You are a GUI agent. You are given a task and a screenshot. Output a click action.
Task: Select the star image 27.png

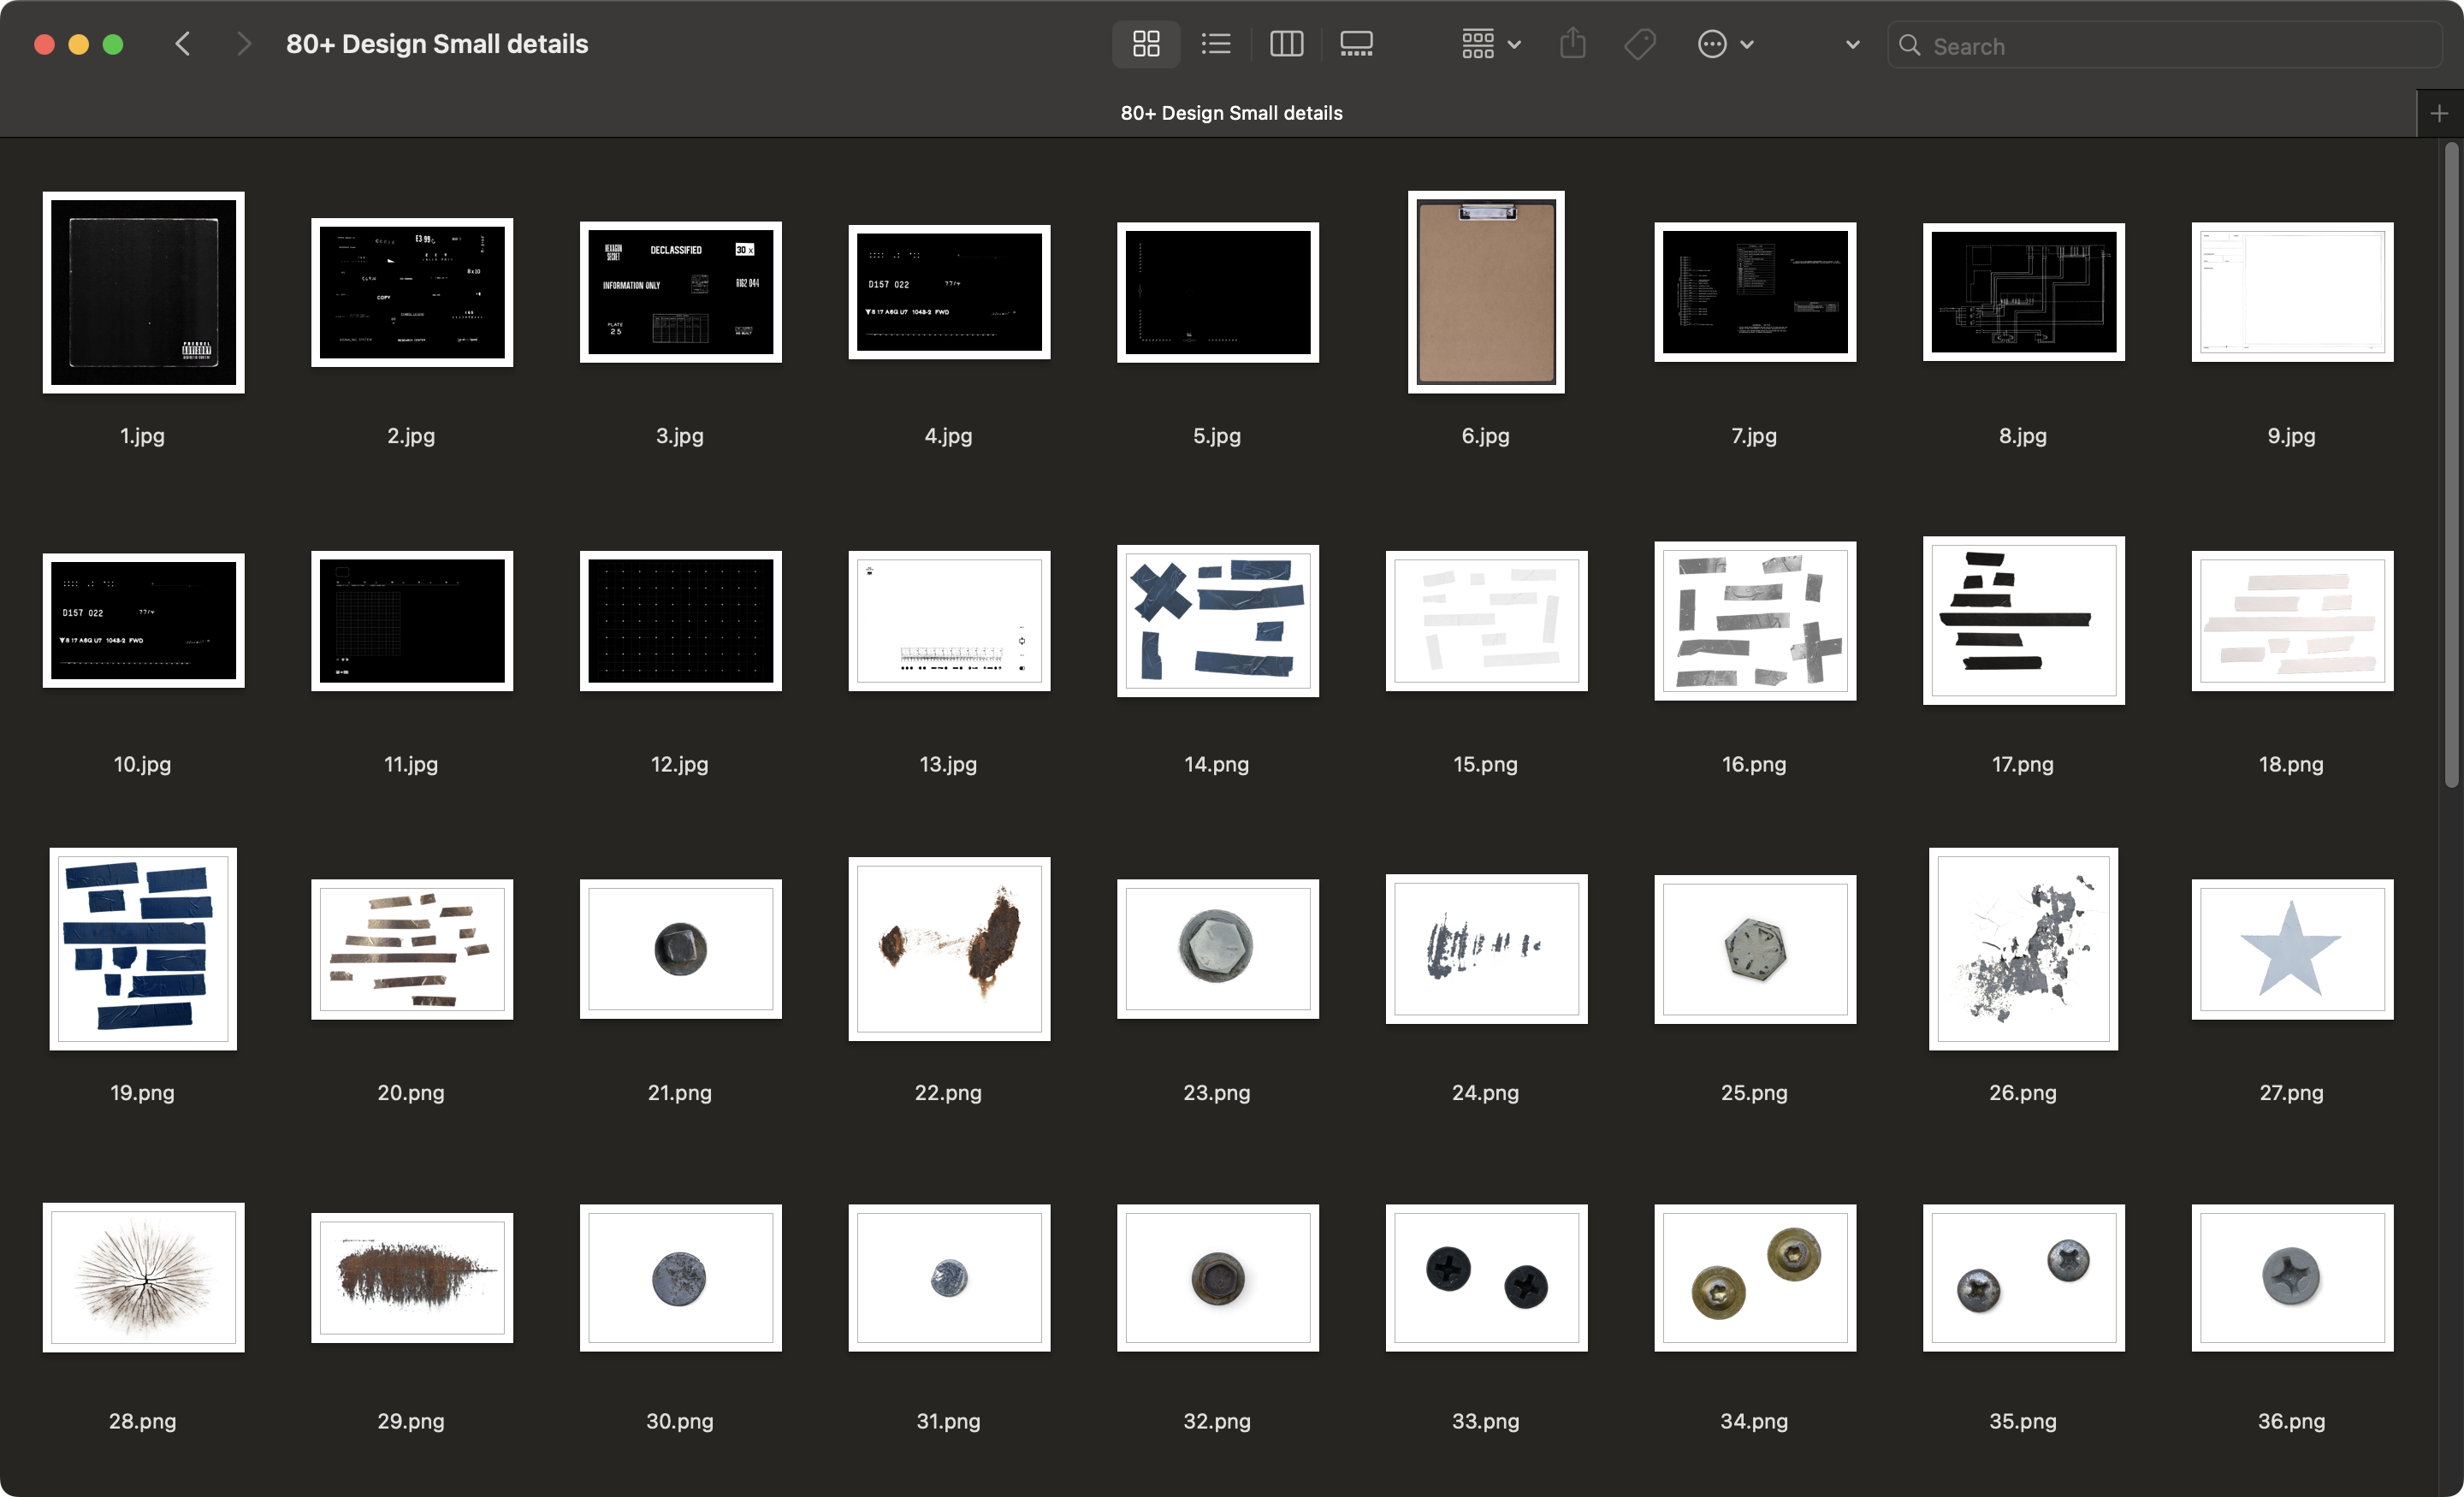(2291, 949)
